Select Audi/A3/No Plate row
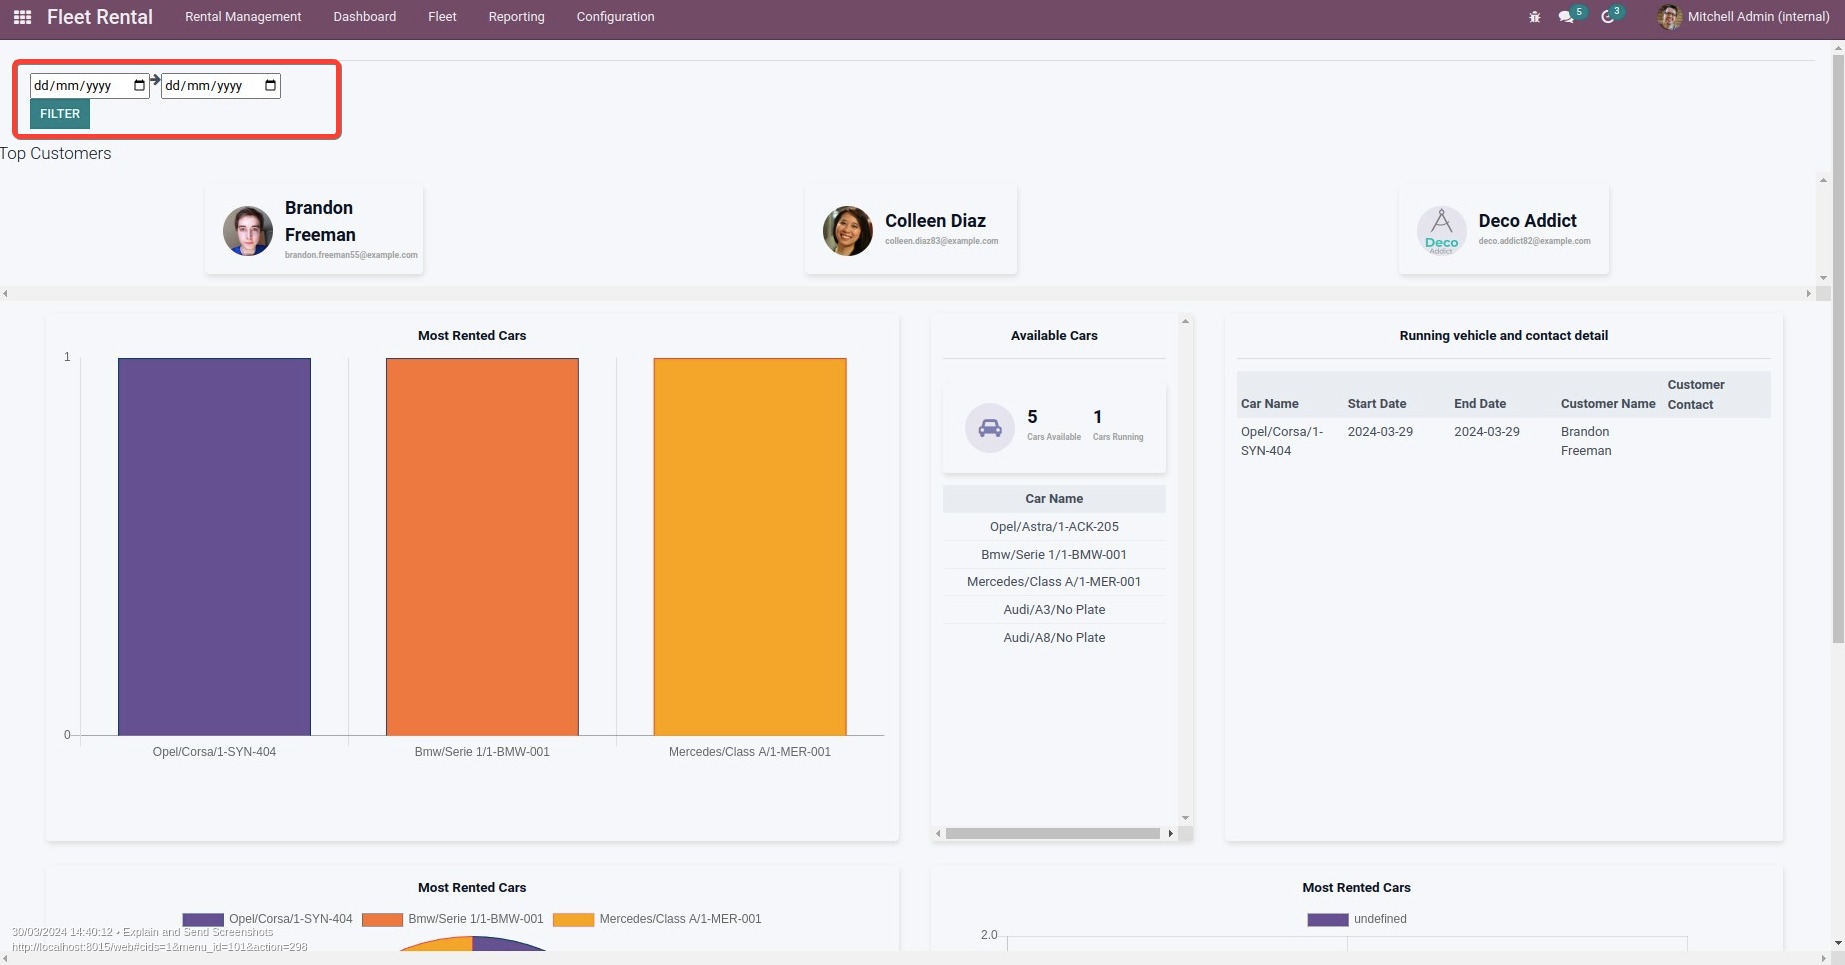Image resolution: width=1845 pixels, height=965 pixels. (x=1054, y=610)
